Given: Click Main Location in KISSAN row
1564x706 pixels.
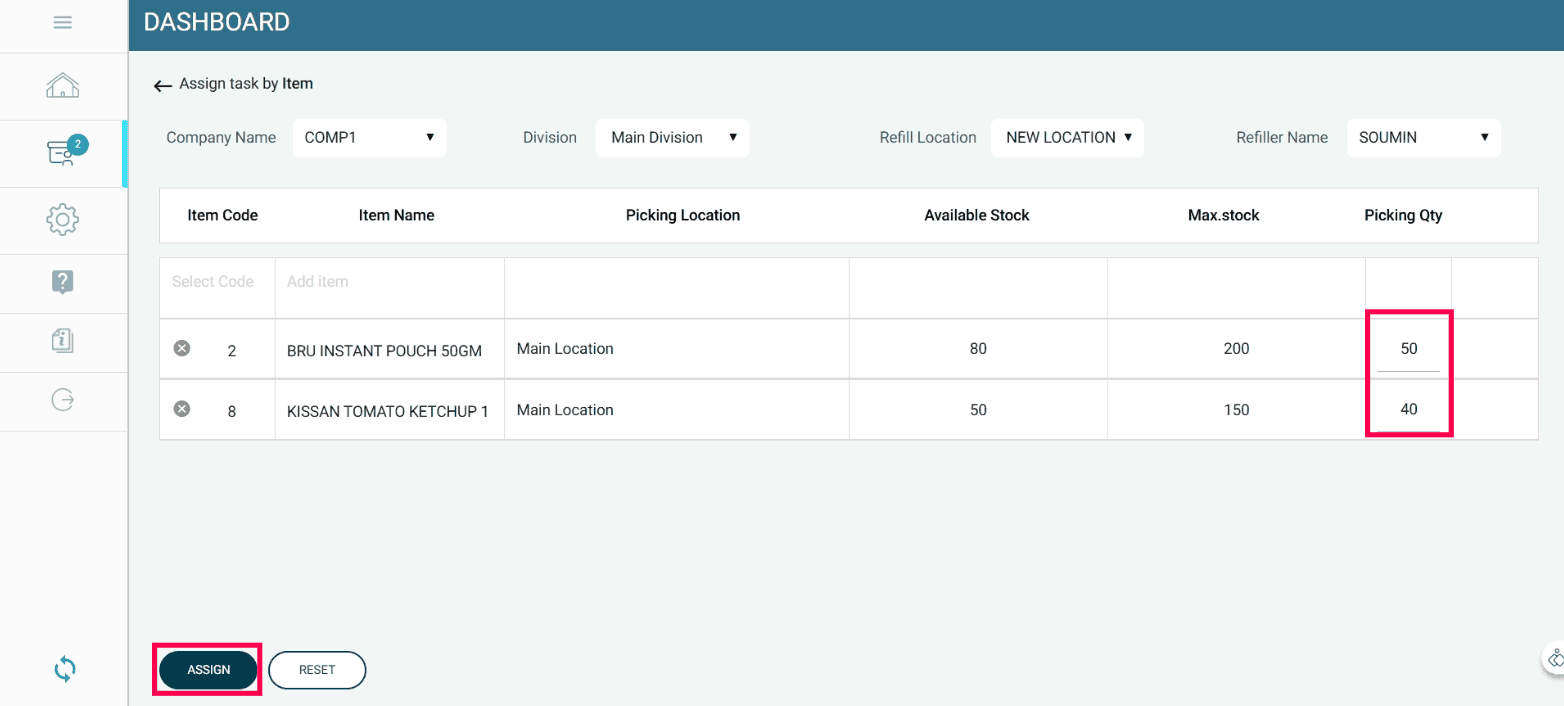Looking at the screenshot, I should tap(565, 410).
